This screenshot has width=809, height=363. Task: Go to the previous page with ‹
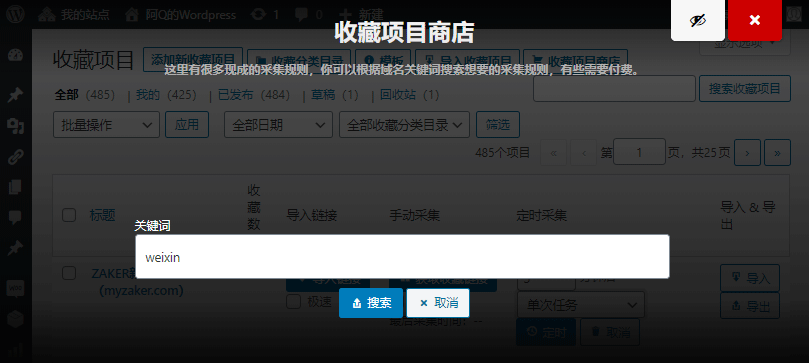tap(584, 153)
